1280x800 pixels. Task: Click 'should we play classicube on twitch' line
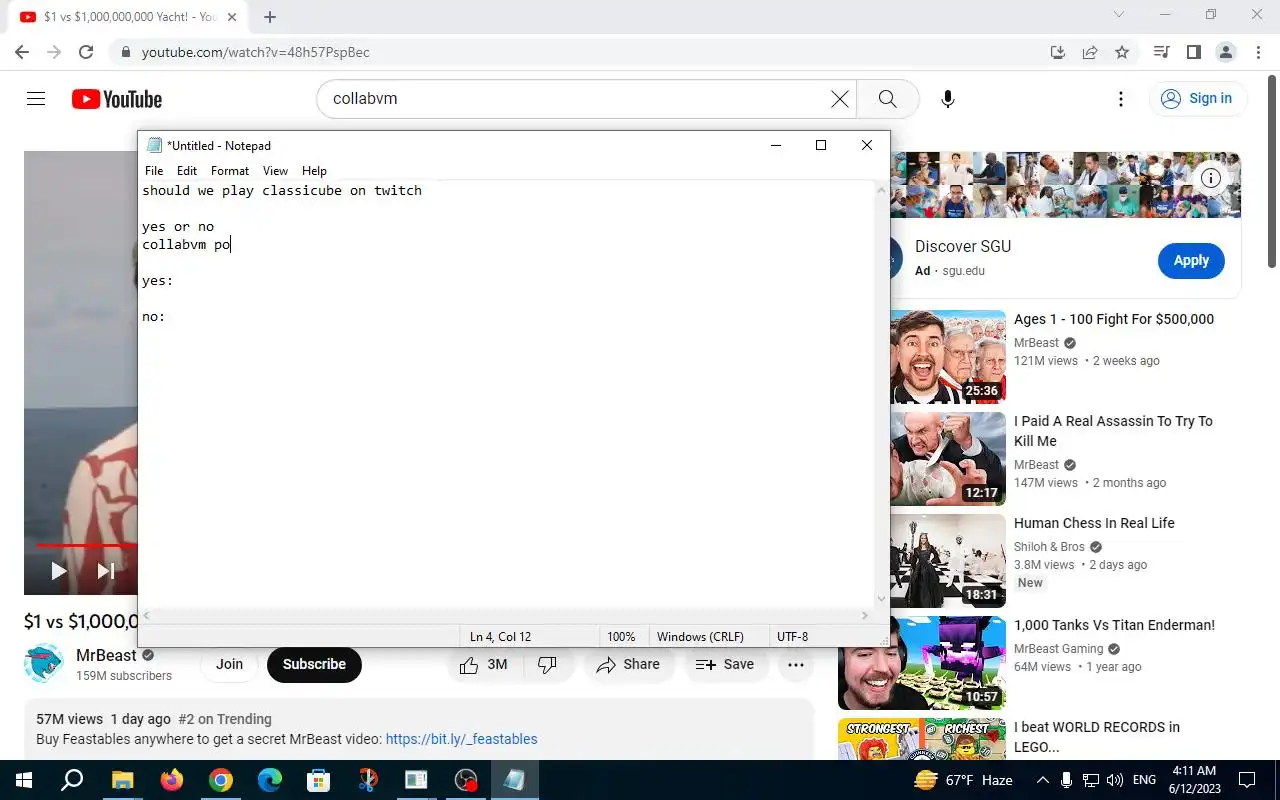(x=282, y=191)
